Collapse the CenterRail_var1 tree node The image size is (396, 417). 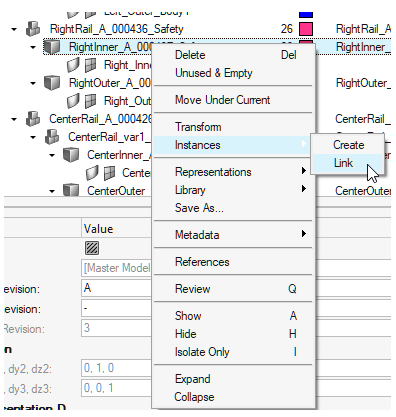pos(33,137)
